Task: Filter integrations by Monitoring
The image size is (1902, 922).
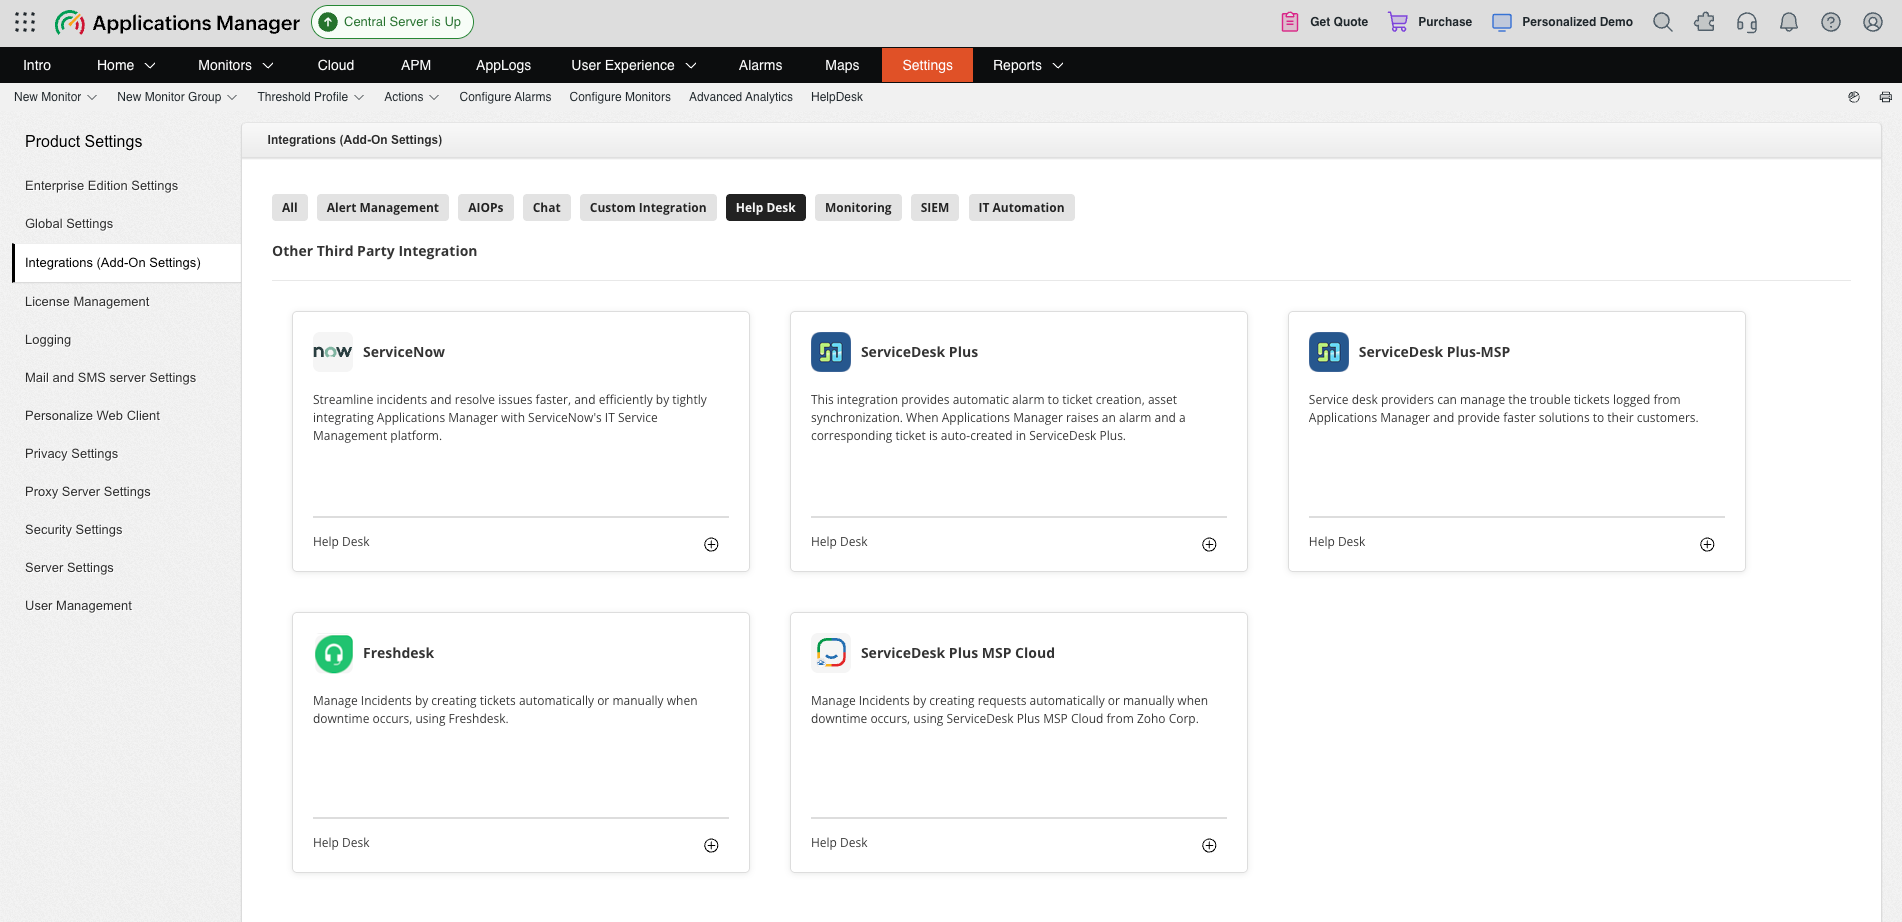Action: (x=858, y=208)
